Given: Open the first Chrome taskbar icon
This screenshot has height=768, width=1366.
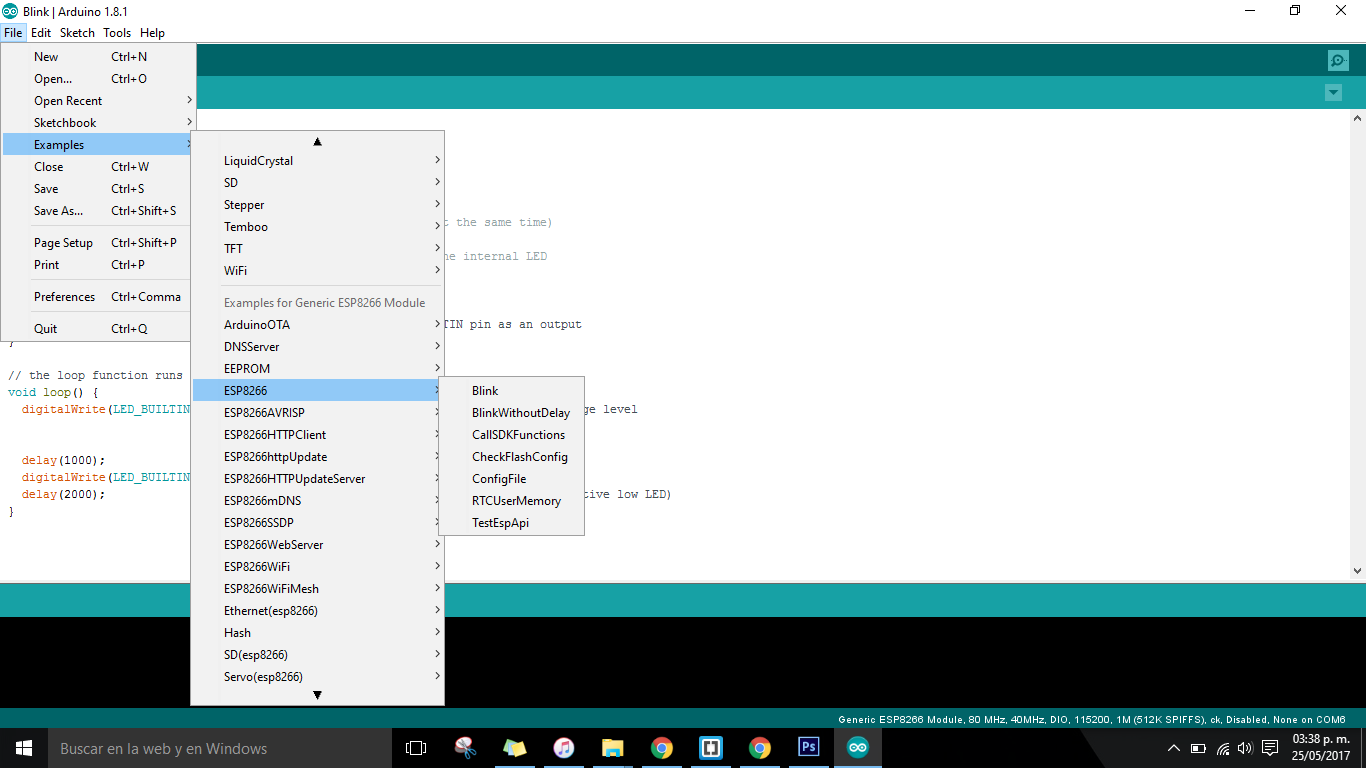Looking at the screenshot, I should pos(662,747).
